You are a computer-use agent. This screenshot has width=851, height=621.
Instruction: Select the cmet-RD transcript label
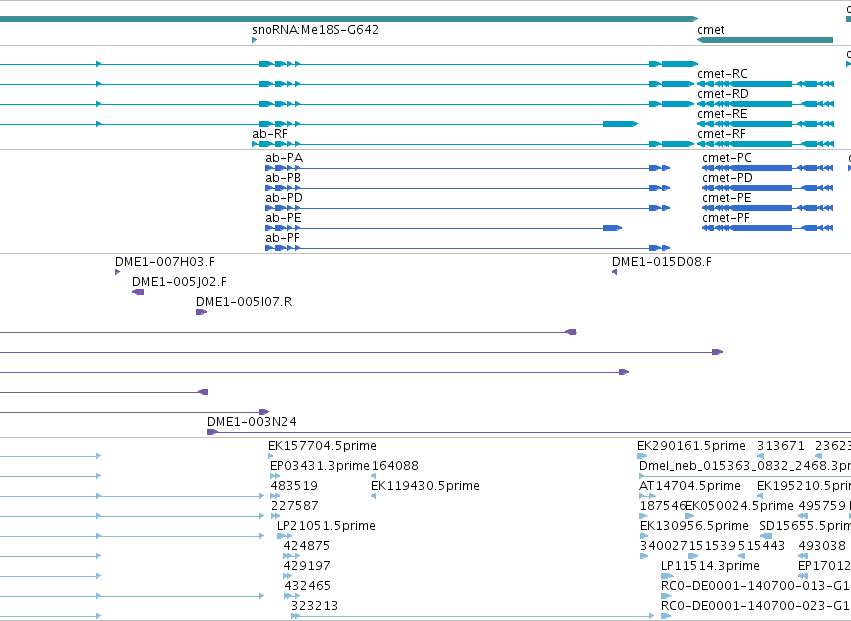(x=723, y=94)
